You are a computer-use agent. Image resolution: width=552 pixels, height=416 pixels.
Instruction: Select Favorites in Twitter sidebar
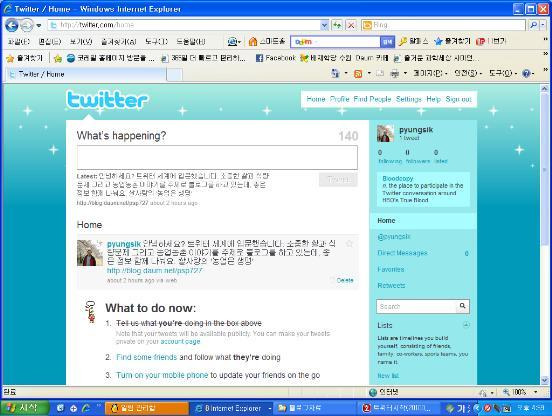click(390, 269)
